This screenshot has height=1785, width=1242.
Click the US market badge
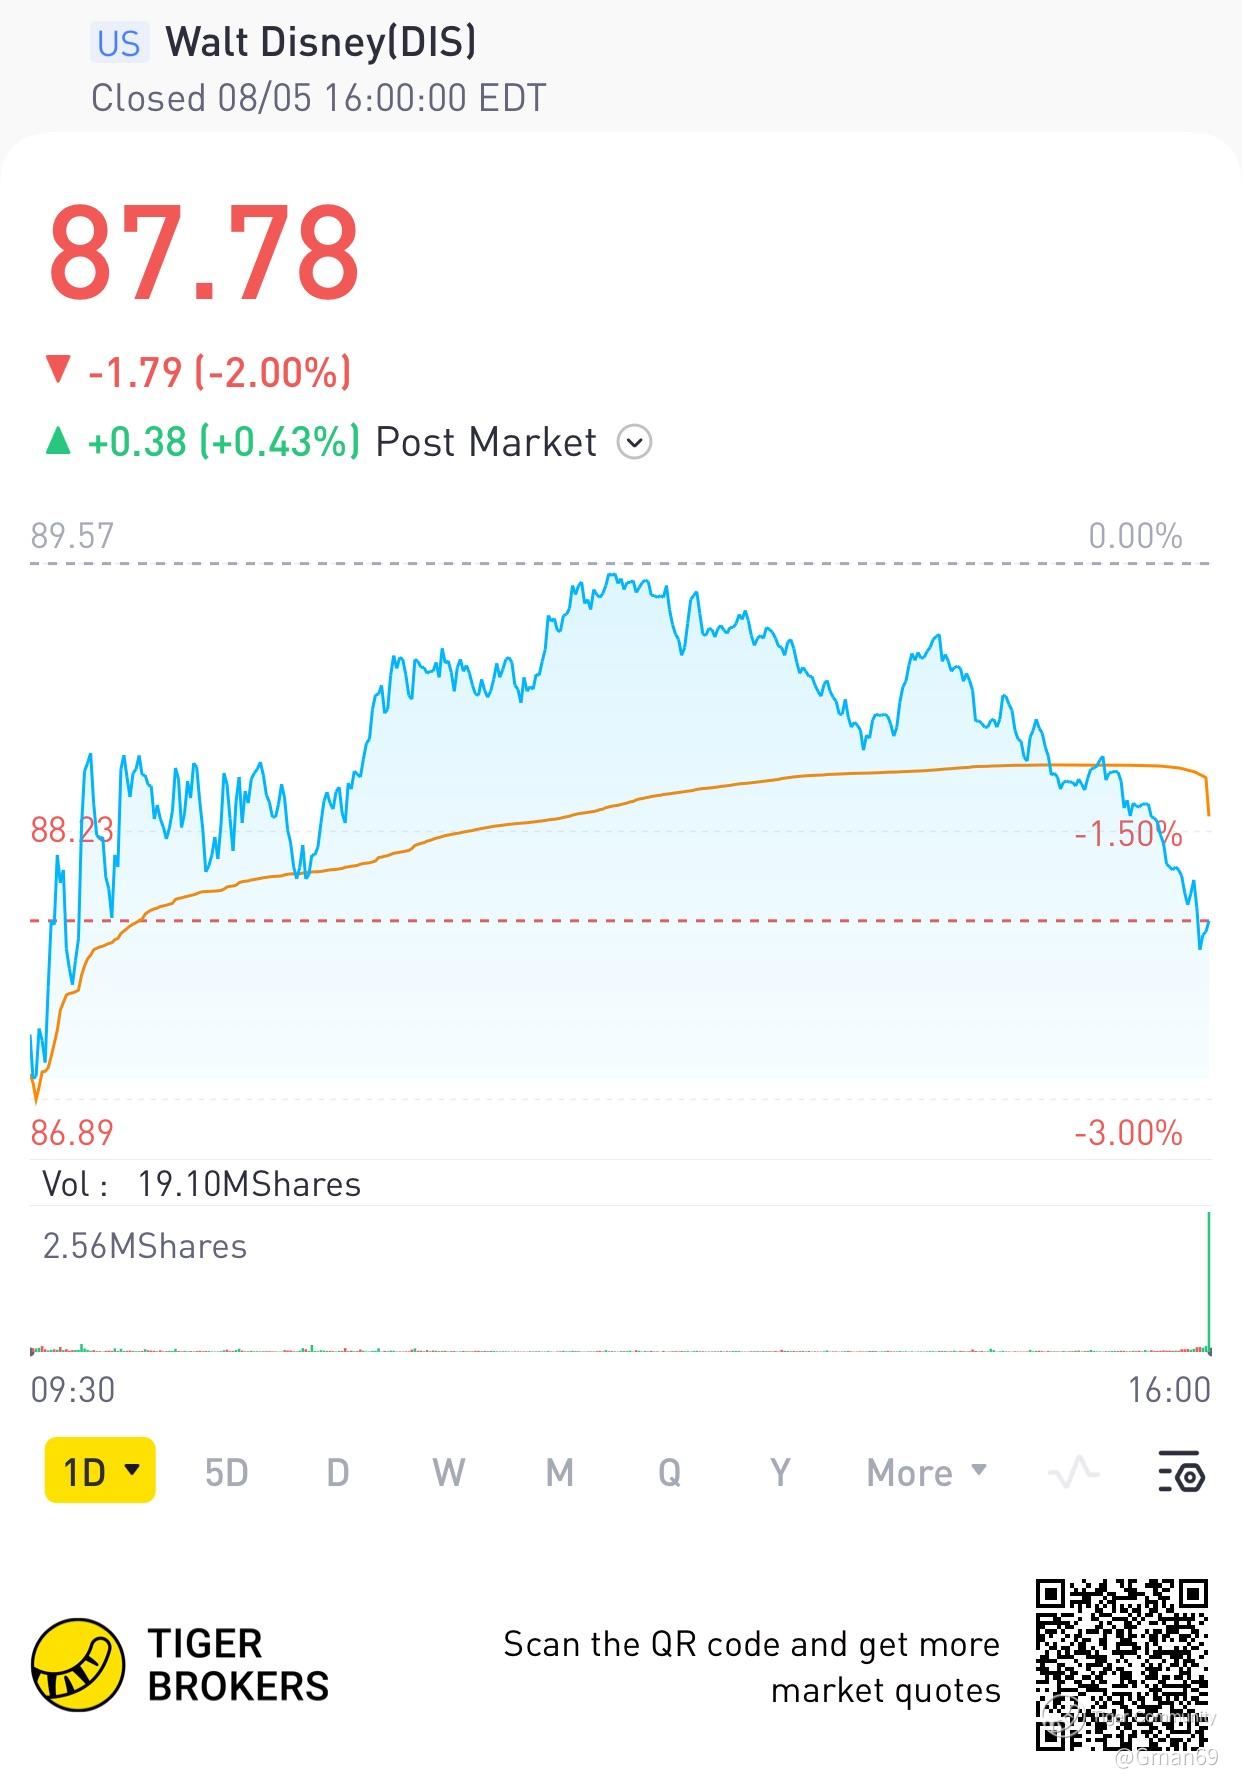click(x=119, y=43)
